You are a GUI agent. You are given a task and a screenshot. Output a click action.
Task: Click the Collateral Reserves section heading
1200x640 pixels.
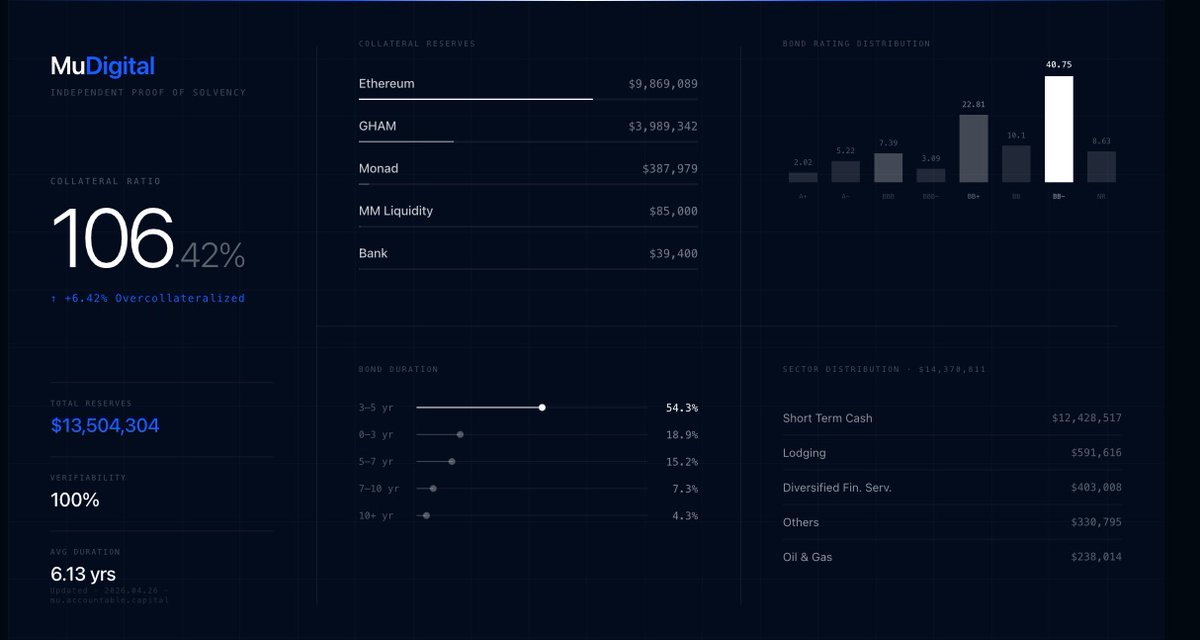pyautogui.click(x=417, y=44)
